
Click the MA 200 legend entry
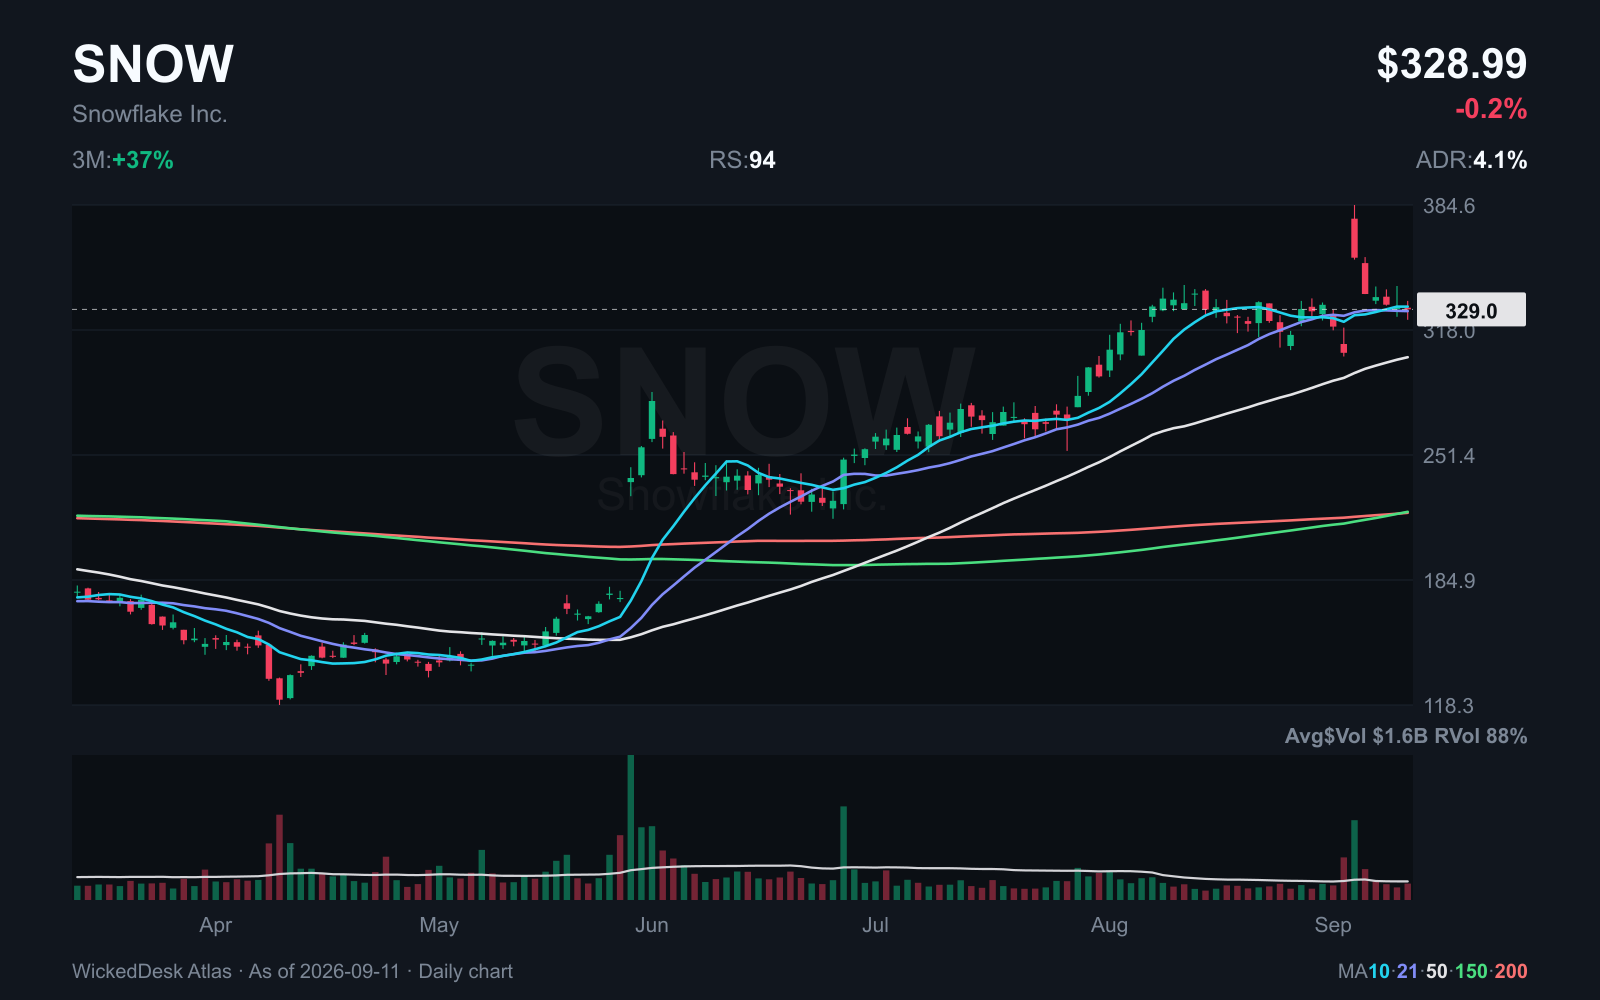[1511, 971]
